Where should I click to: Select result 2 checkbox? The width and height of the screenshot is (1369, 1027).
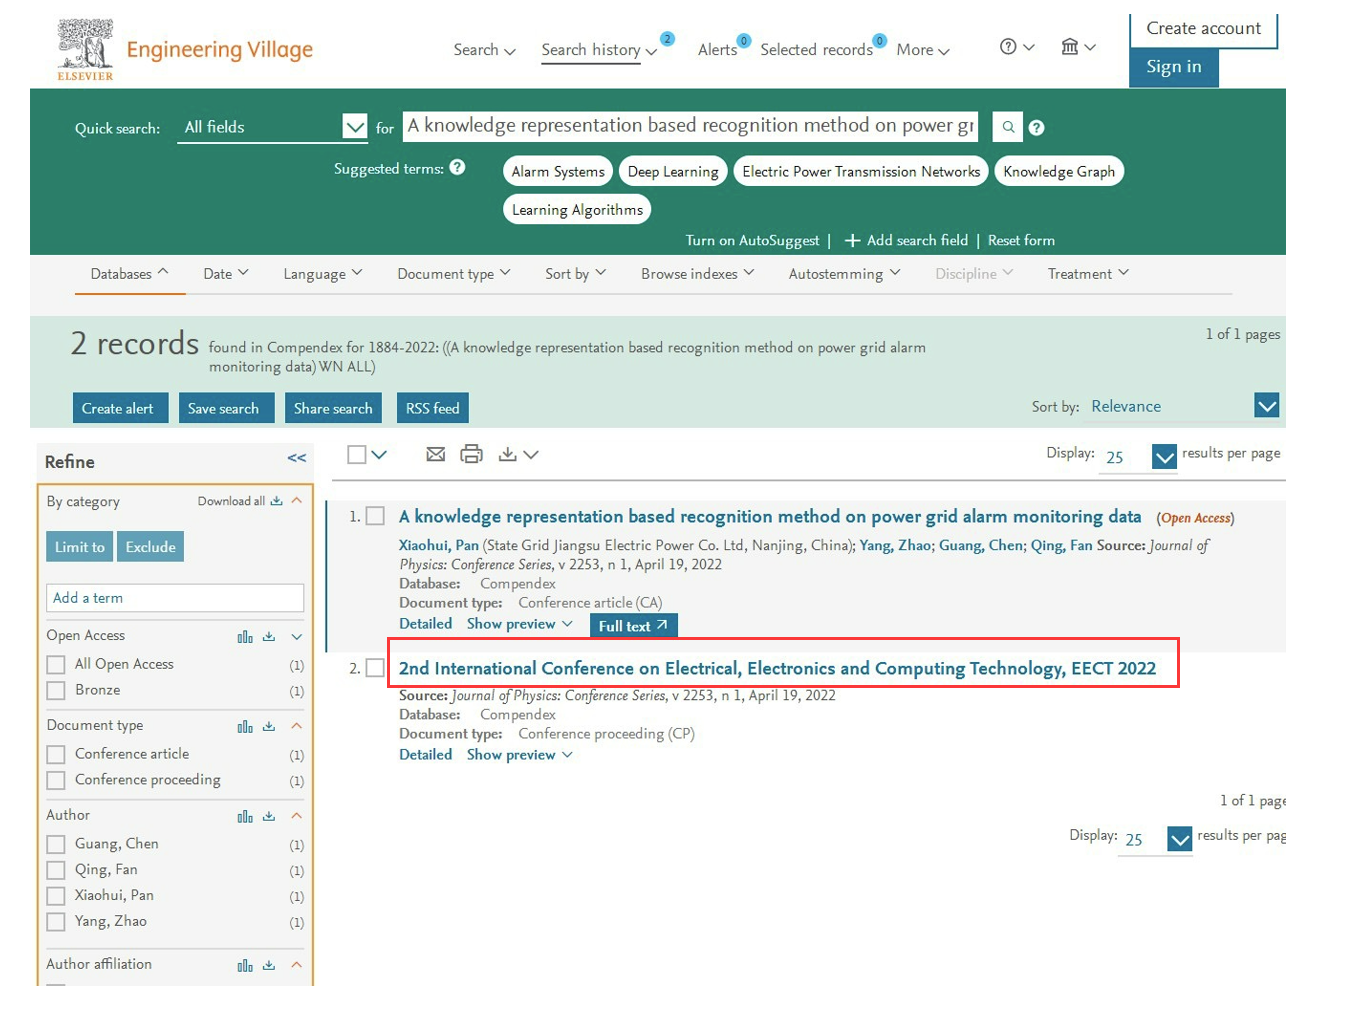click(x=375, y=668)
